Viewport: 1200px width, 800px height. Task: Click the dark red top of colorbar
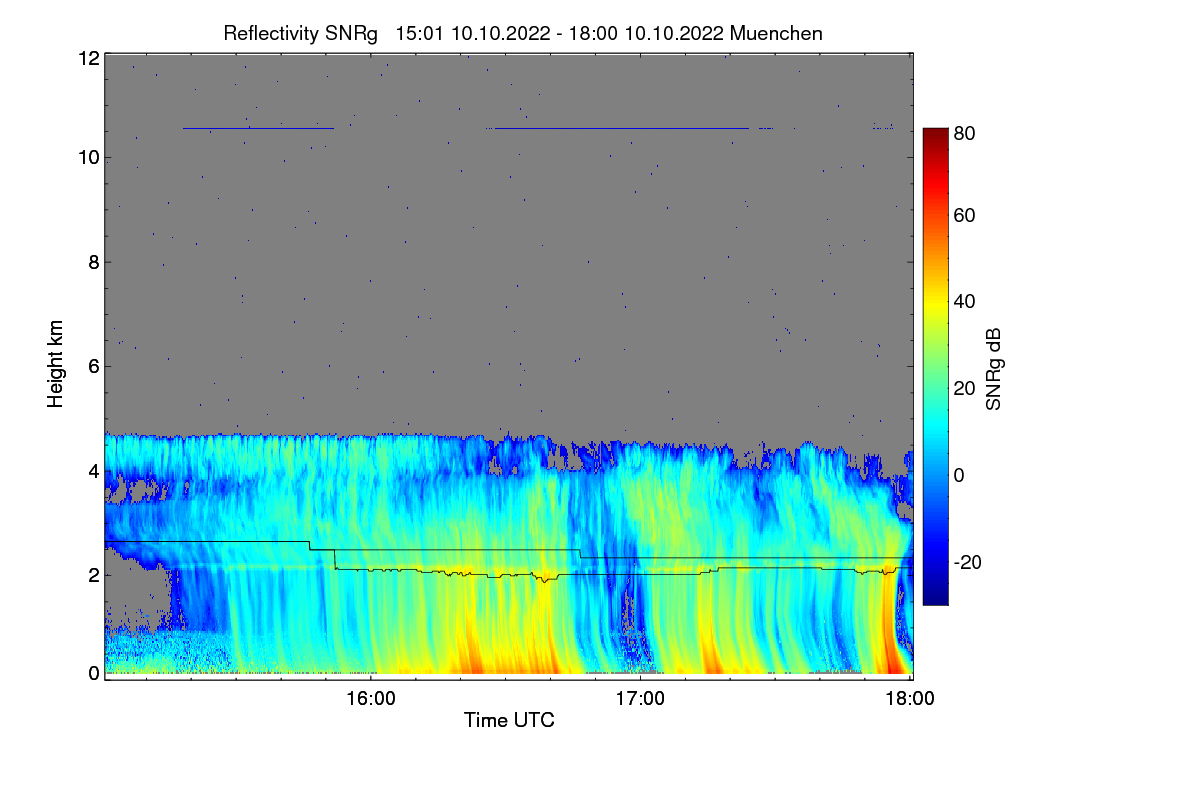[934, 133]
